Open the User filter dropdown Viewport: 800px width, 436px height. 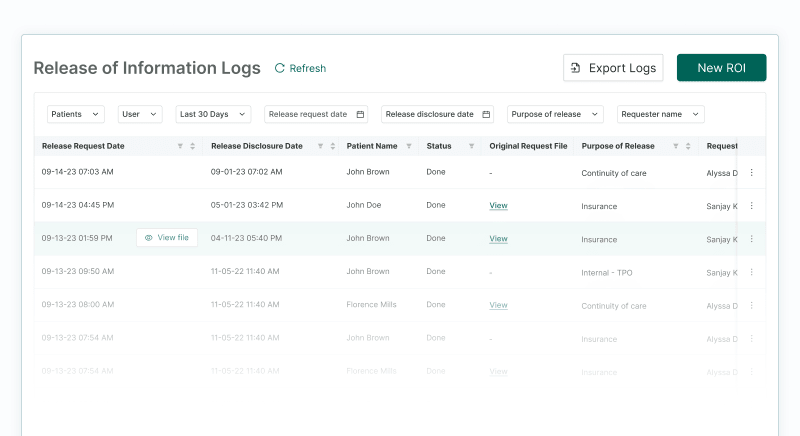coord(140,114)
